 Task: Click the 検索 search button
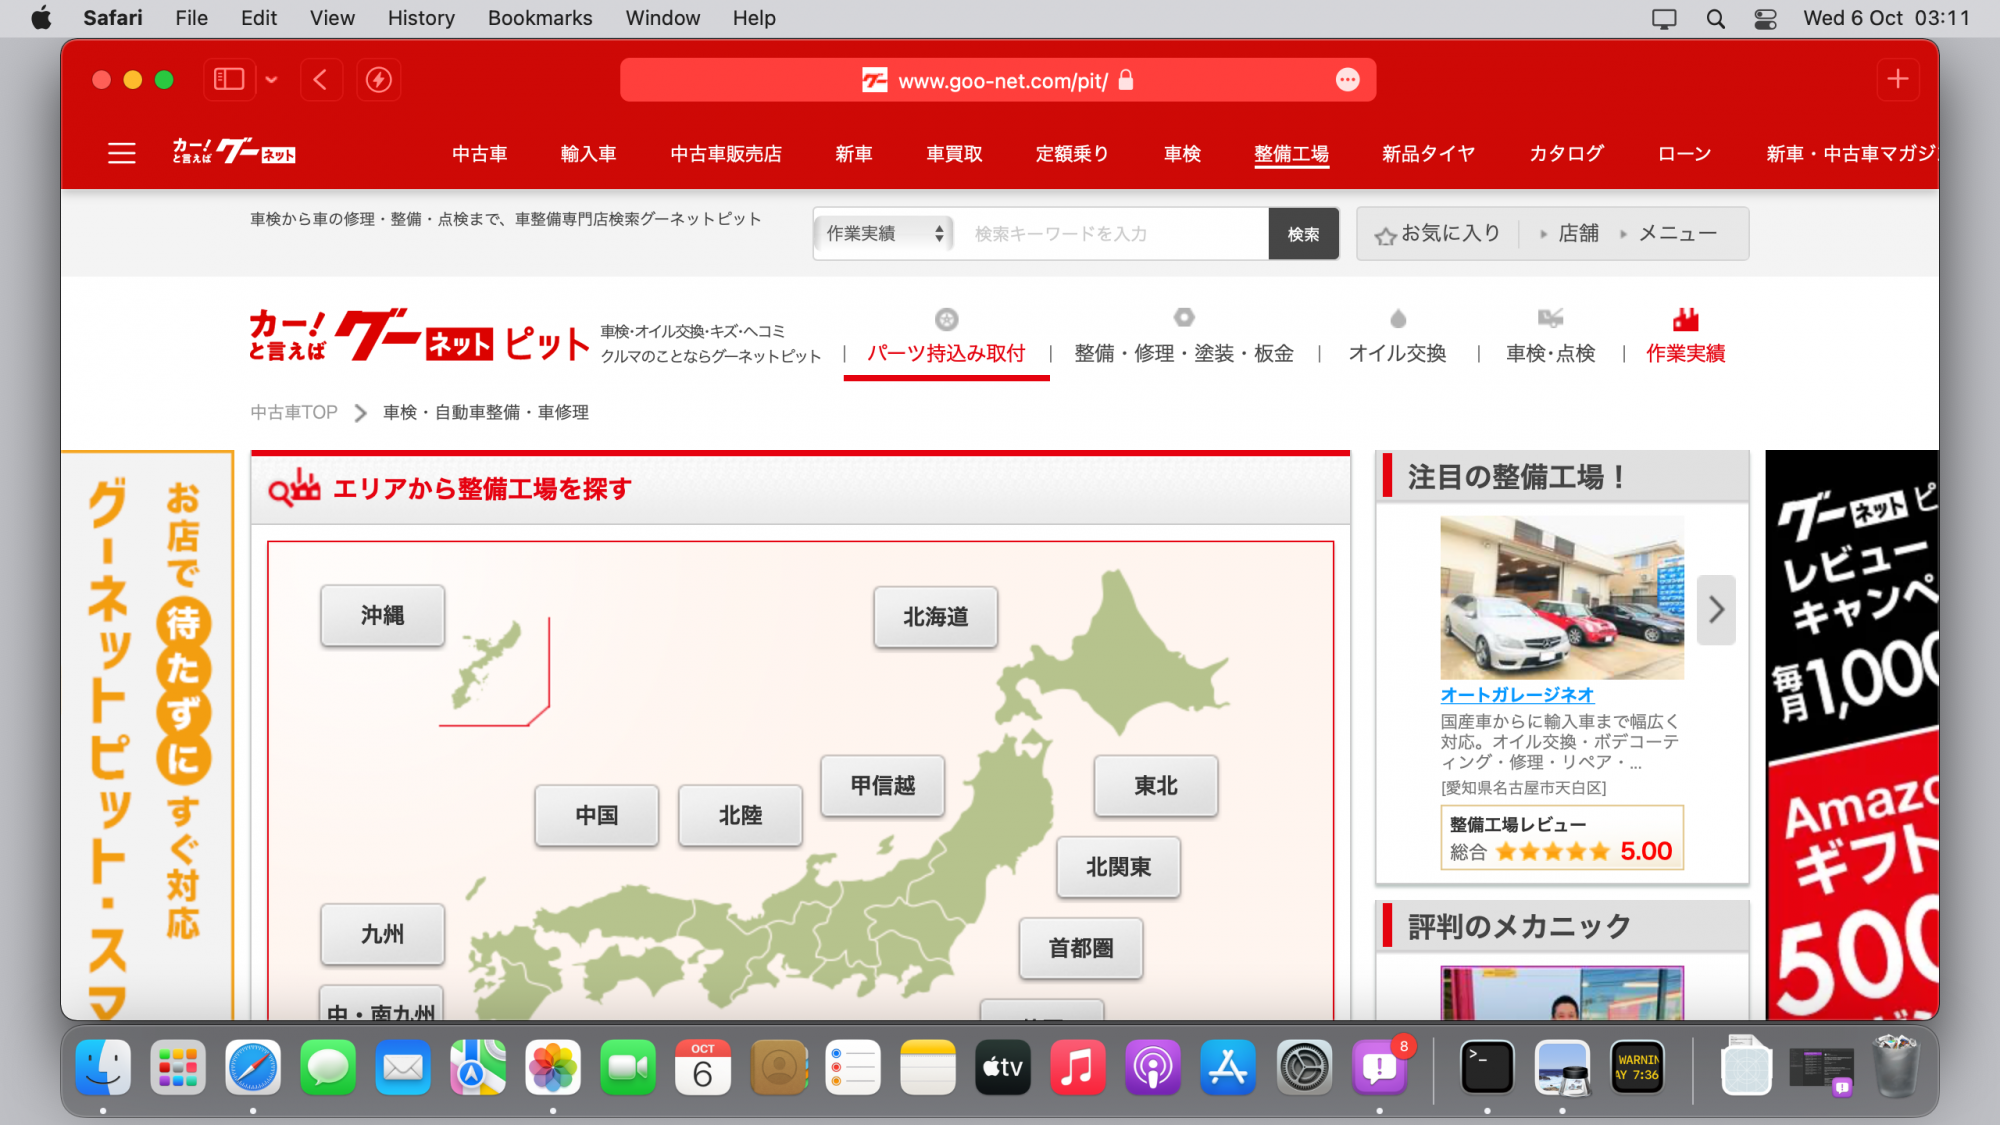coord(1303,233)
